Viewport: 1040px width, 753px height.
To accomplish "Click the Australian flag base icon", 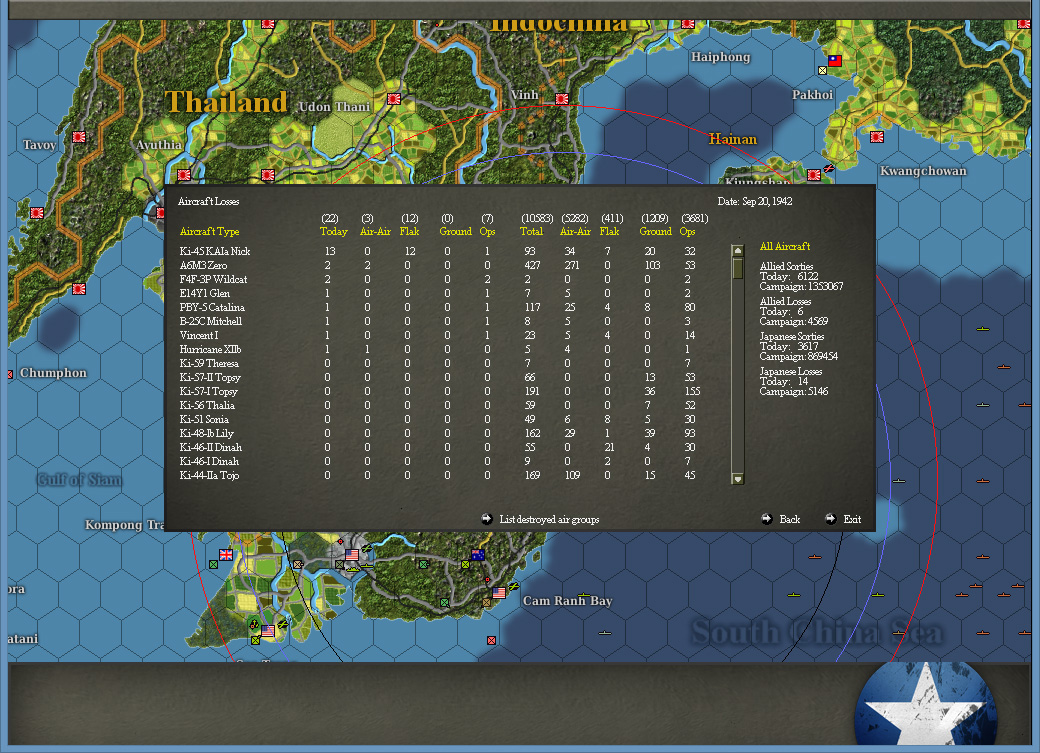I will (x=478, y=555).
